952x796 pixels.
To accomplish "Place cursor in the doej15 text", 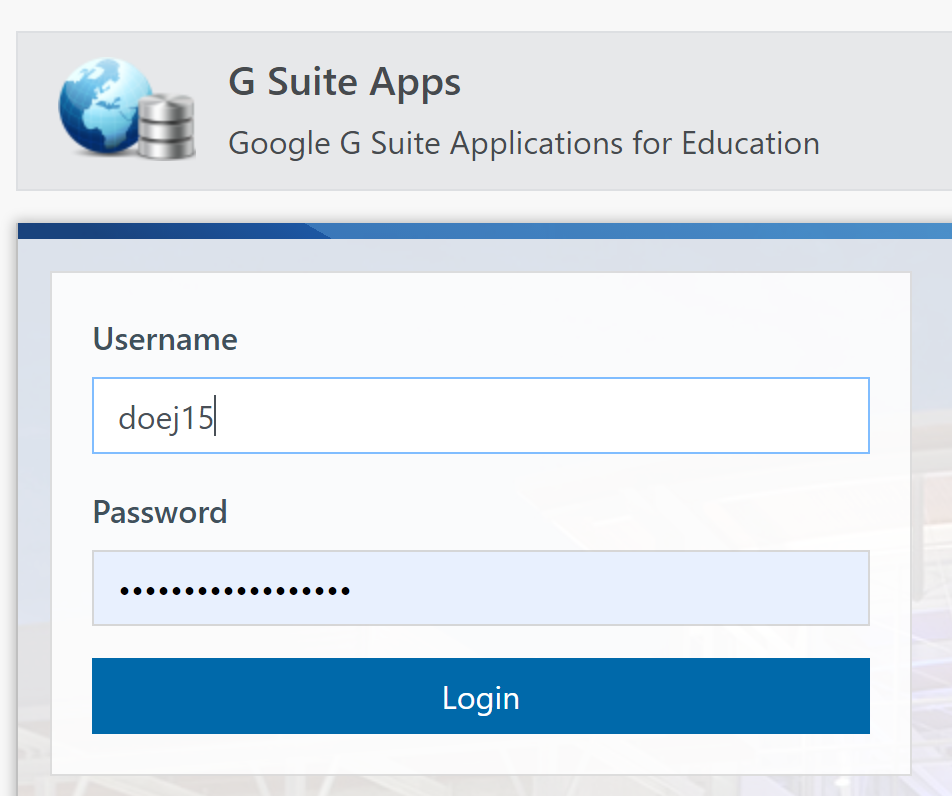I will coord(166,418).
